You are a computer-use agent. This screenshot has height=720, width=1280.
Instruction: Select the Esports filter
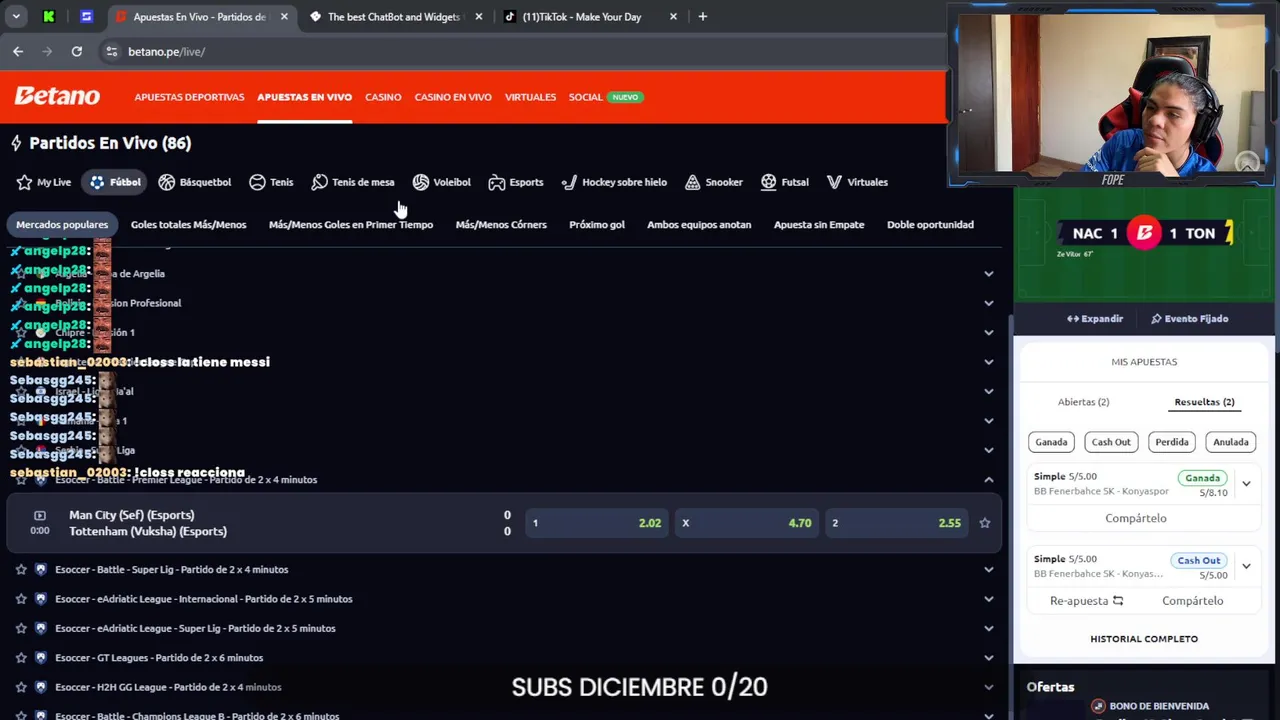516,182
